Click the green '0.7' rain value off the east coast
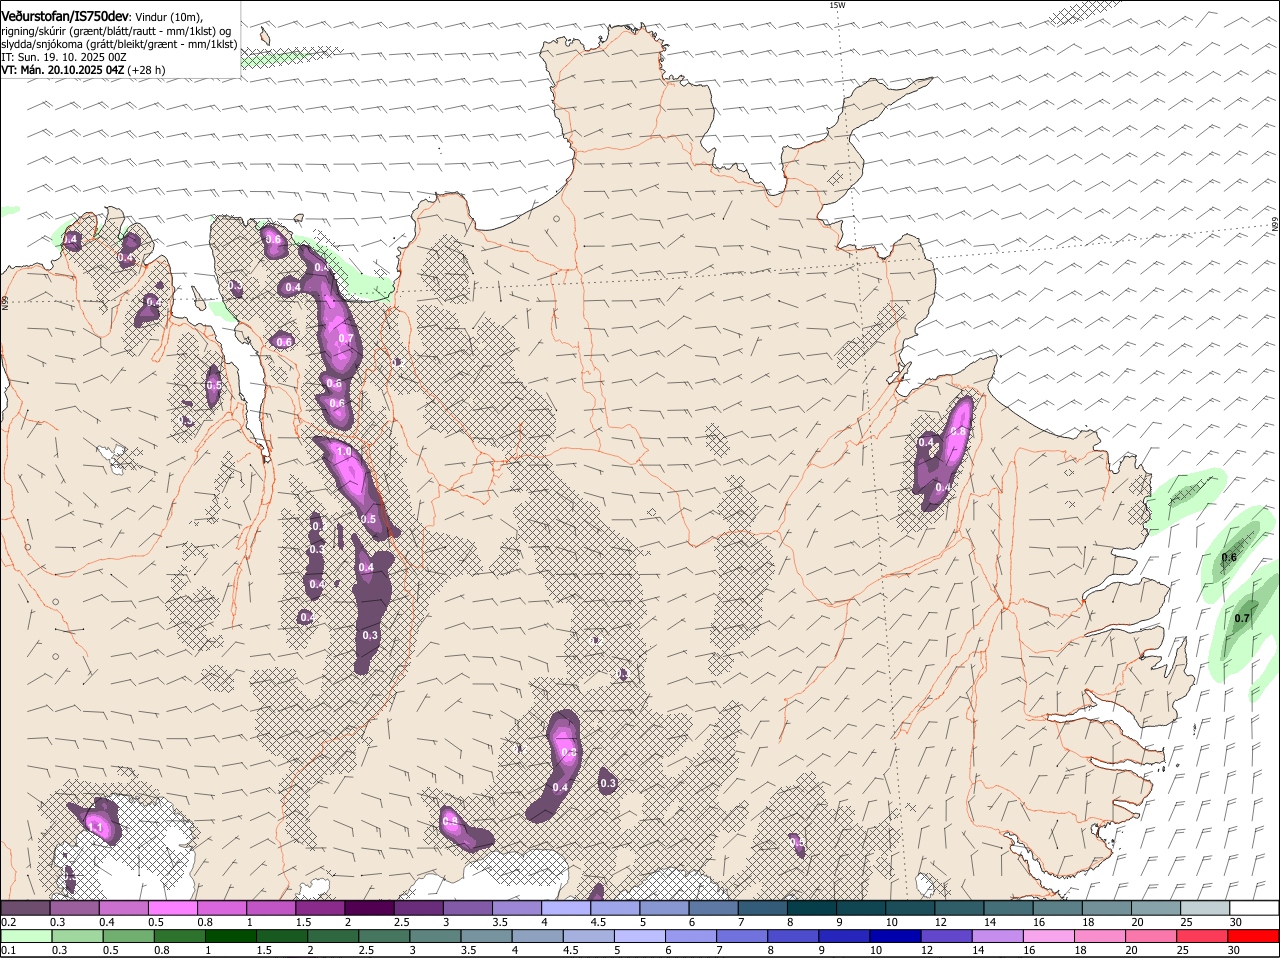This screenshot has height=958, width=1280. (x=1242, y=618)
